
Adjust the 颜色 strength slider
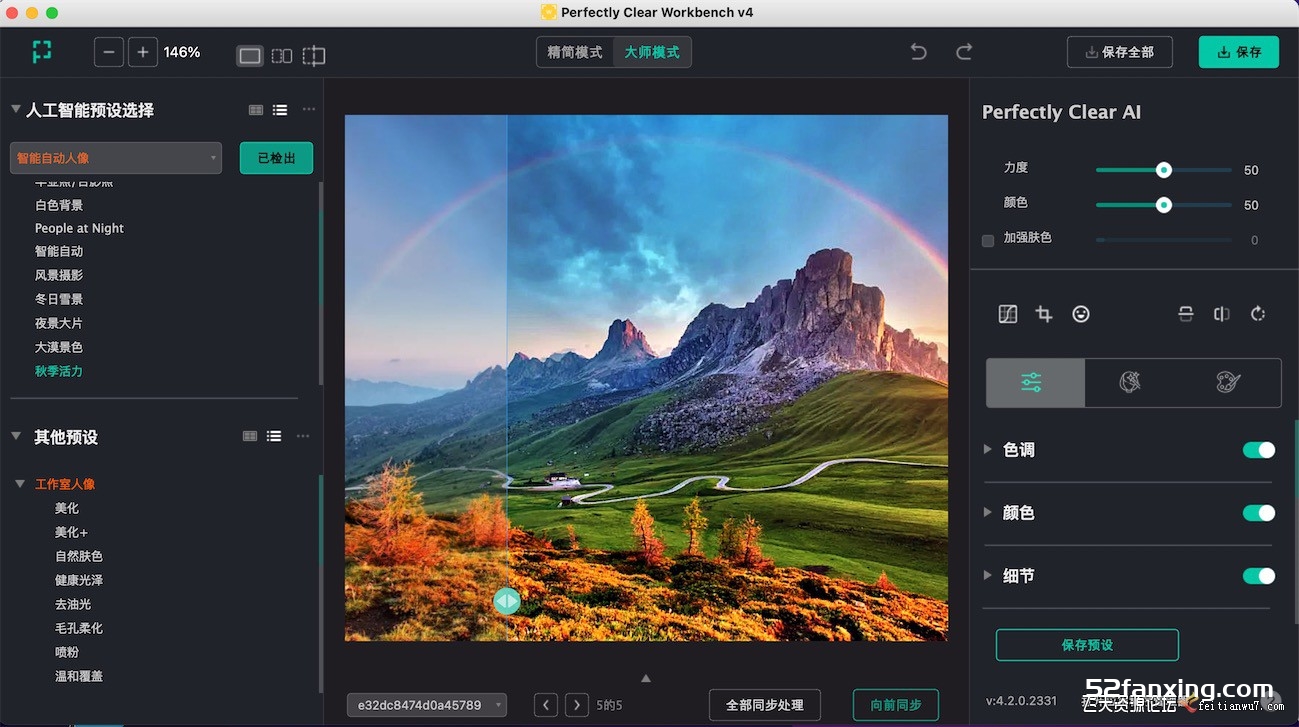coord(1163,205)
